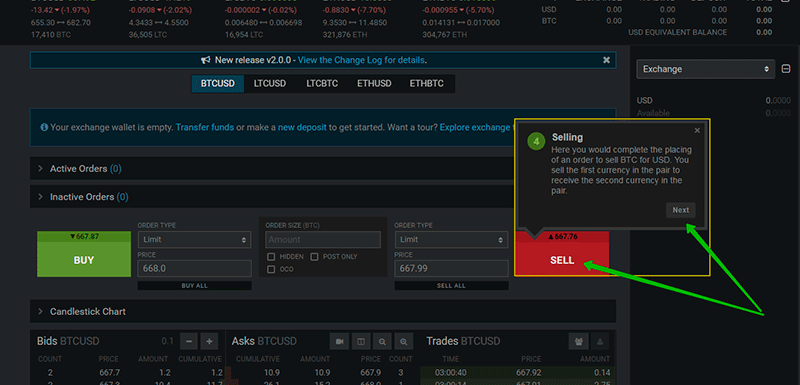Screen dimensions: 800x385
Task: Dismiss the new release announcement banner
Action: 606,60
